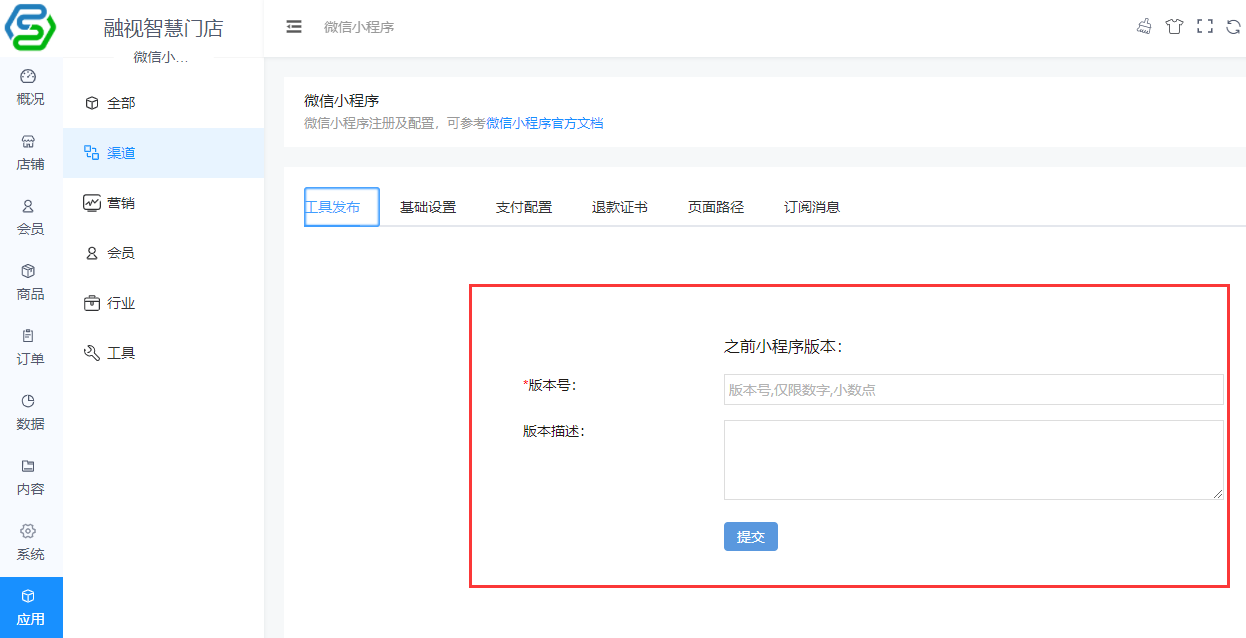Select 应用 in the left rail
This screenshot has height=638, width=1246.
point(30,607)
